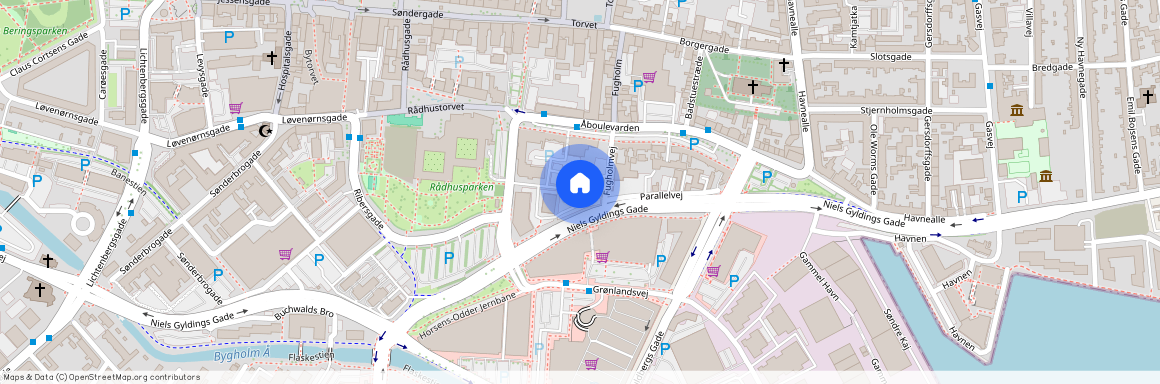Select the Søndergade street label
This screenshot has height=384, width=1160.
point(419,14)
